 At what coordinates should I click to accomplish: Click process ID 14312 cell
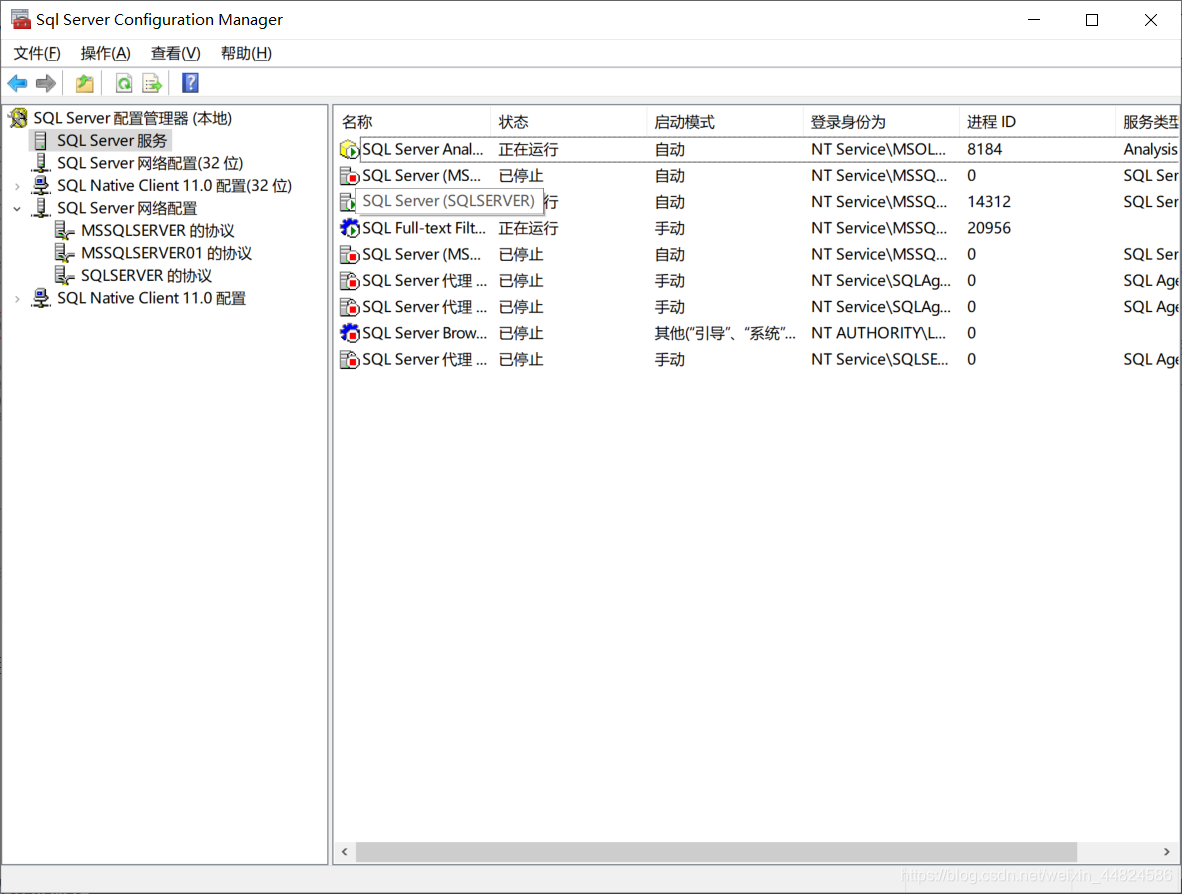[x=989, y=202]
